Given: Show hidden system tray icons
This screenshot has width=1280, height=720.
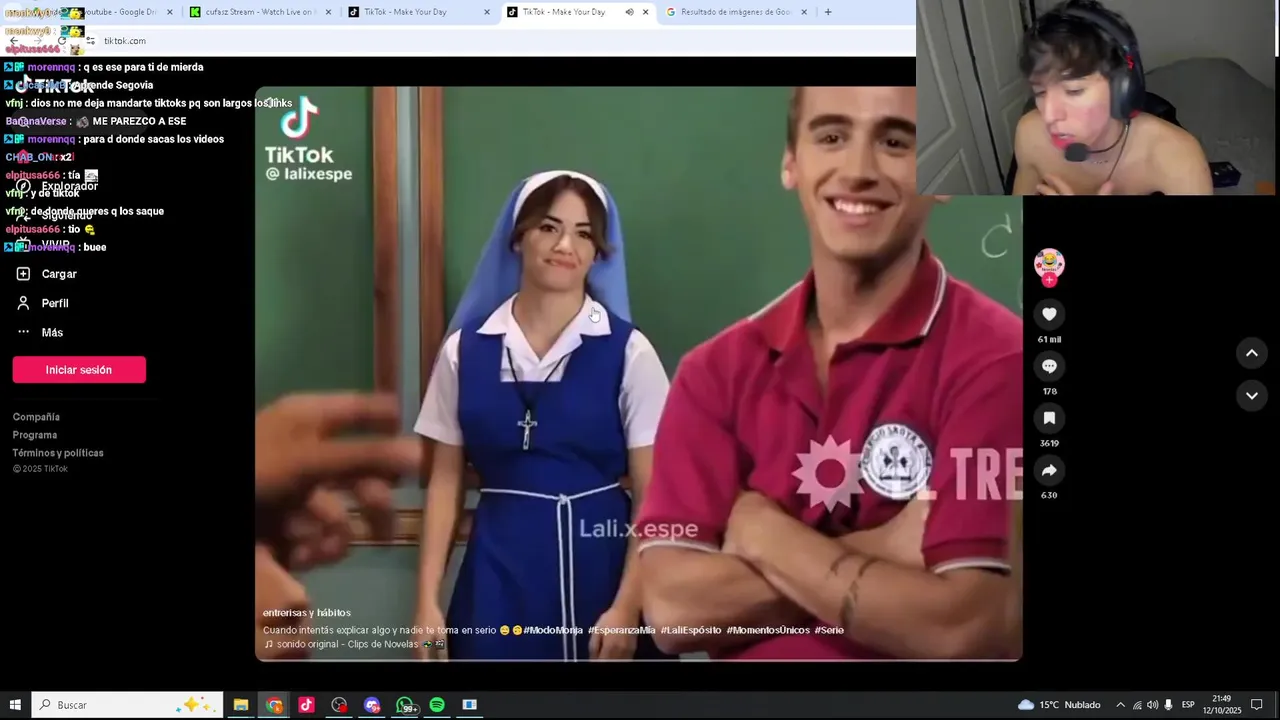Looking at the screenshot, I should click(1120, 705).
